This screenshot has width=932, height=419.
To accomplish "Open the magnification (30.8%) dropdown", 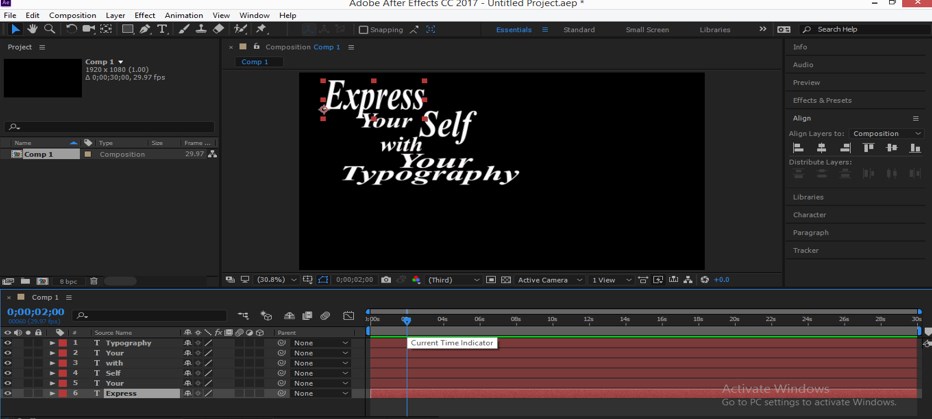I will [277, 280].
